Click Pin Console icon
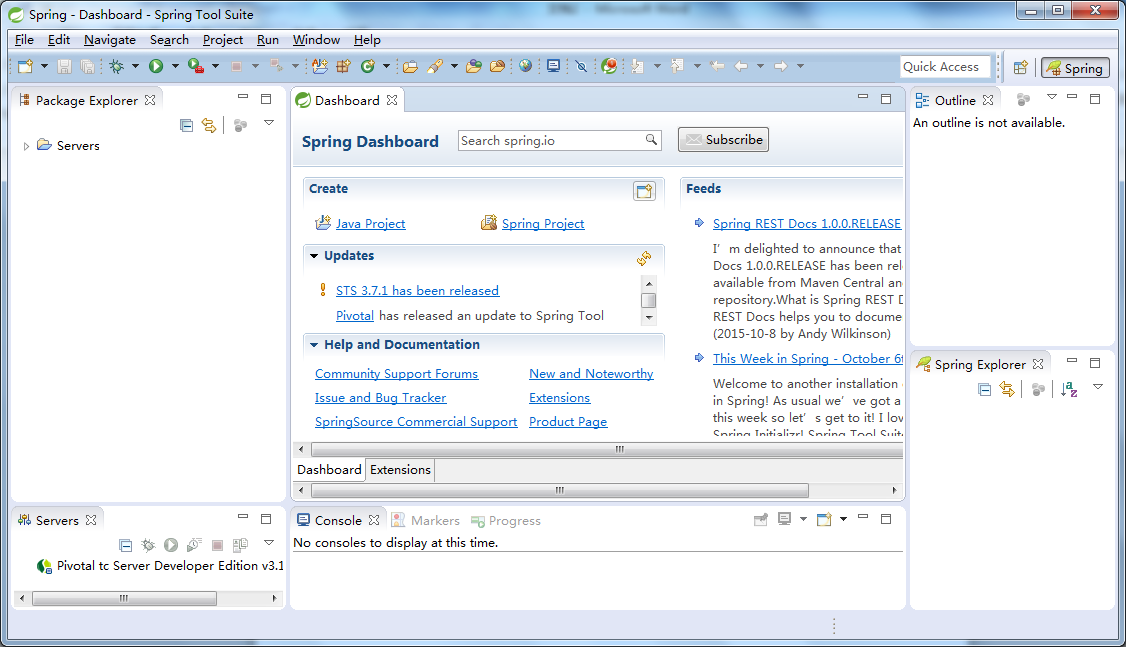The height and width of the screenshot is (647, 1126). tap(761, 519)
